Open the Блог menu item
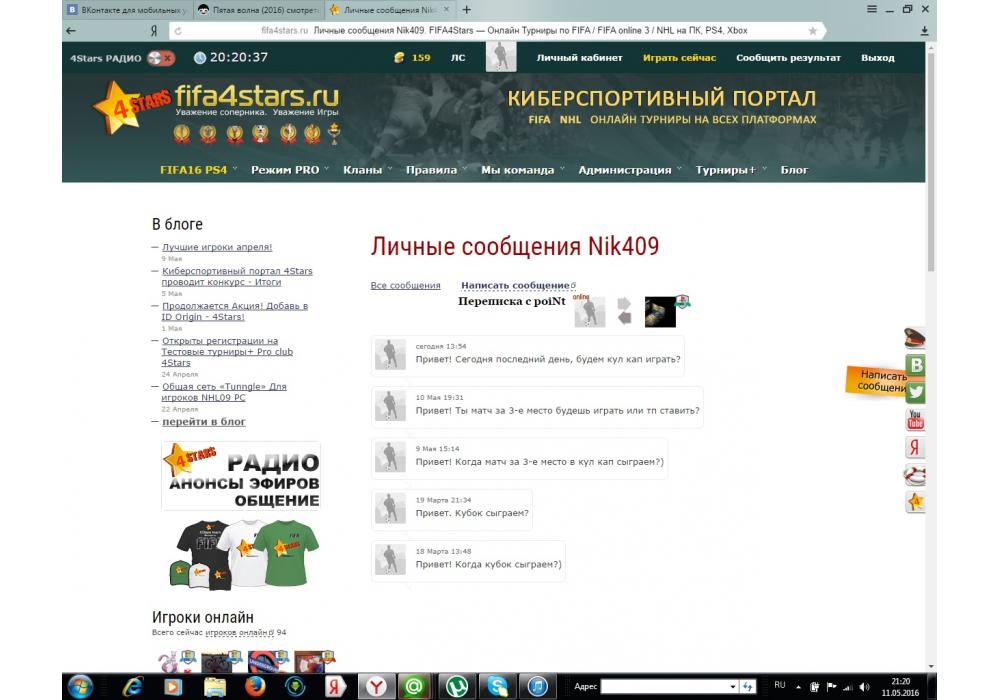The height and width of the screenshot is (700, 1000). click(x=794, y=170)
